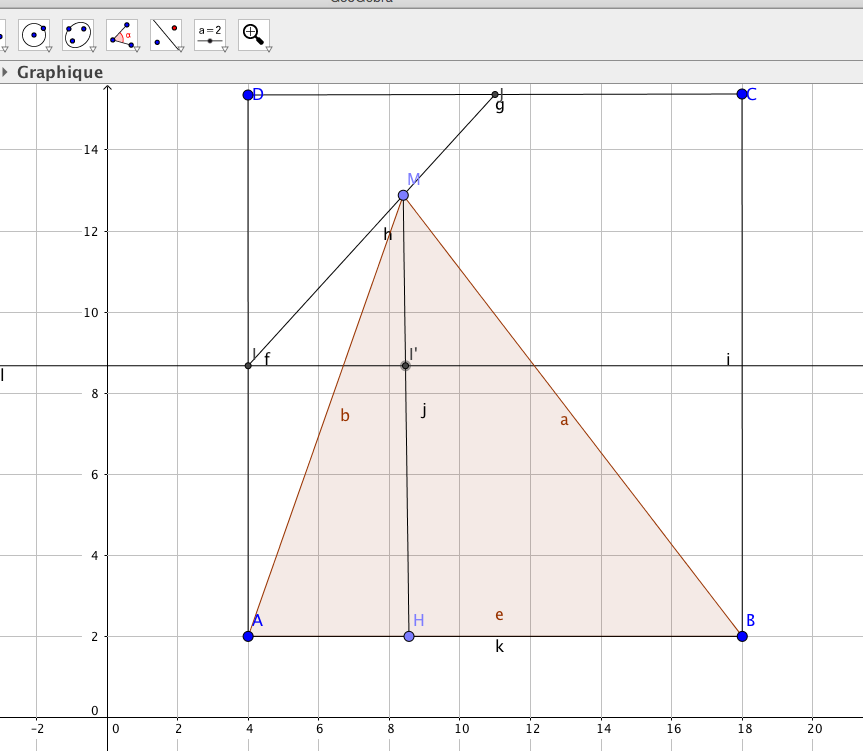Open the Circle tool's dropdown arrow
This screenshot has height=751, width=863.
pos(49,48)
